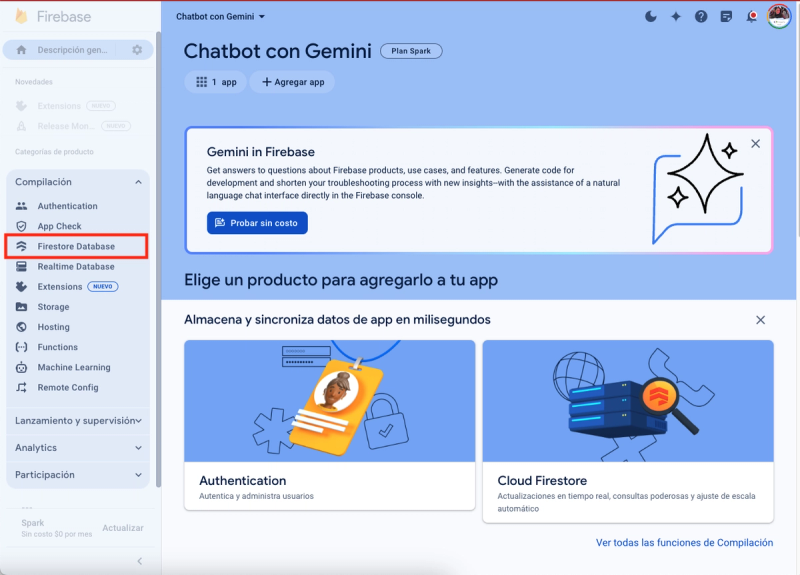Click the Firestore Database icon

pos(21,246)
